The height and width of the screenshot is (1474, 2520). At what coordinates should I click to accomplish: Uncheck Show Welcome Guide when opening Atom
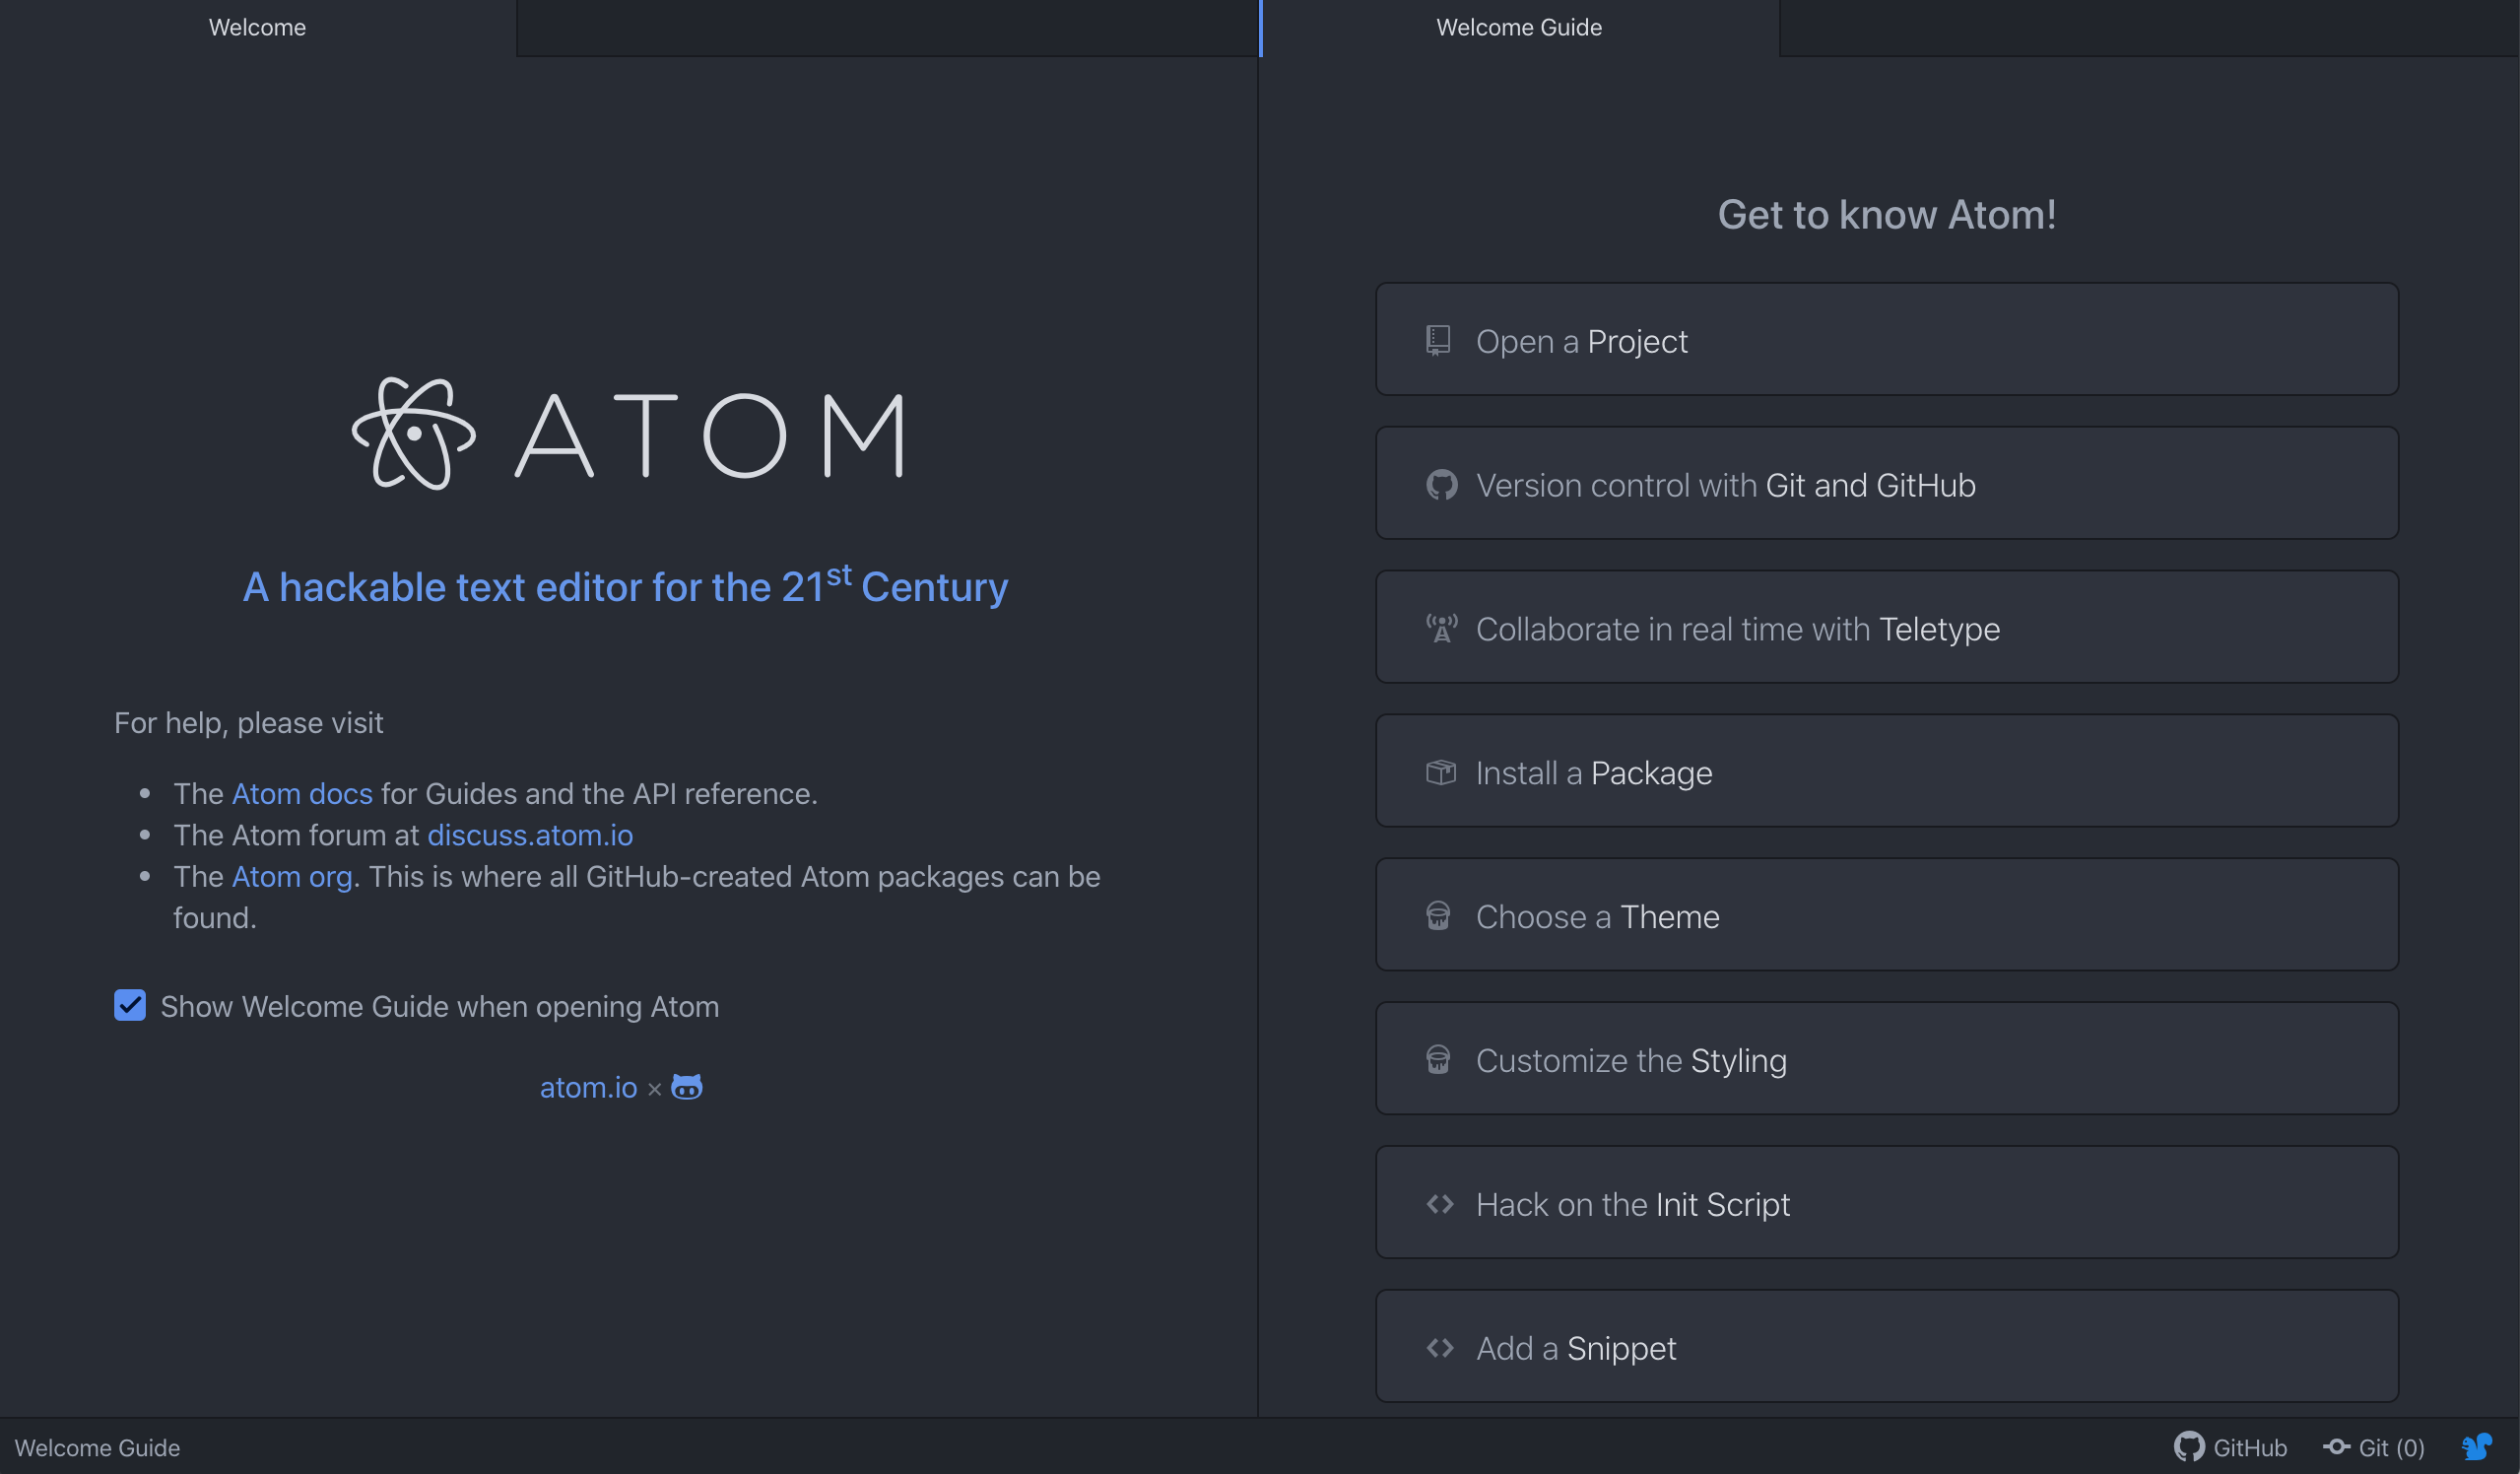[x=130, y=1005]
